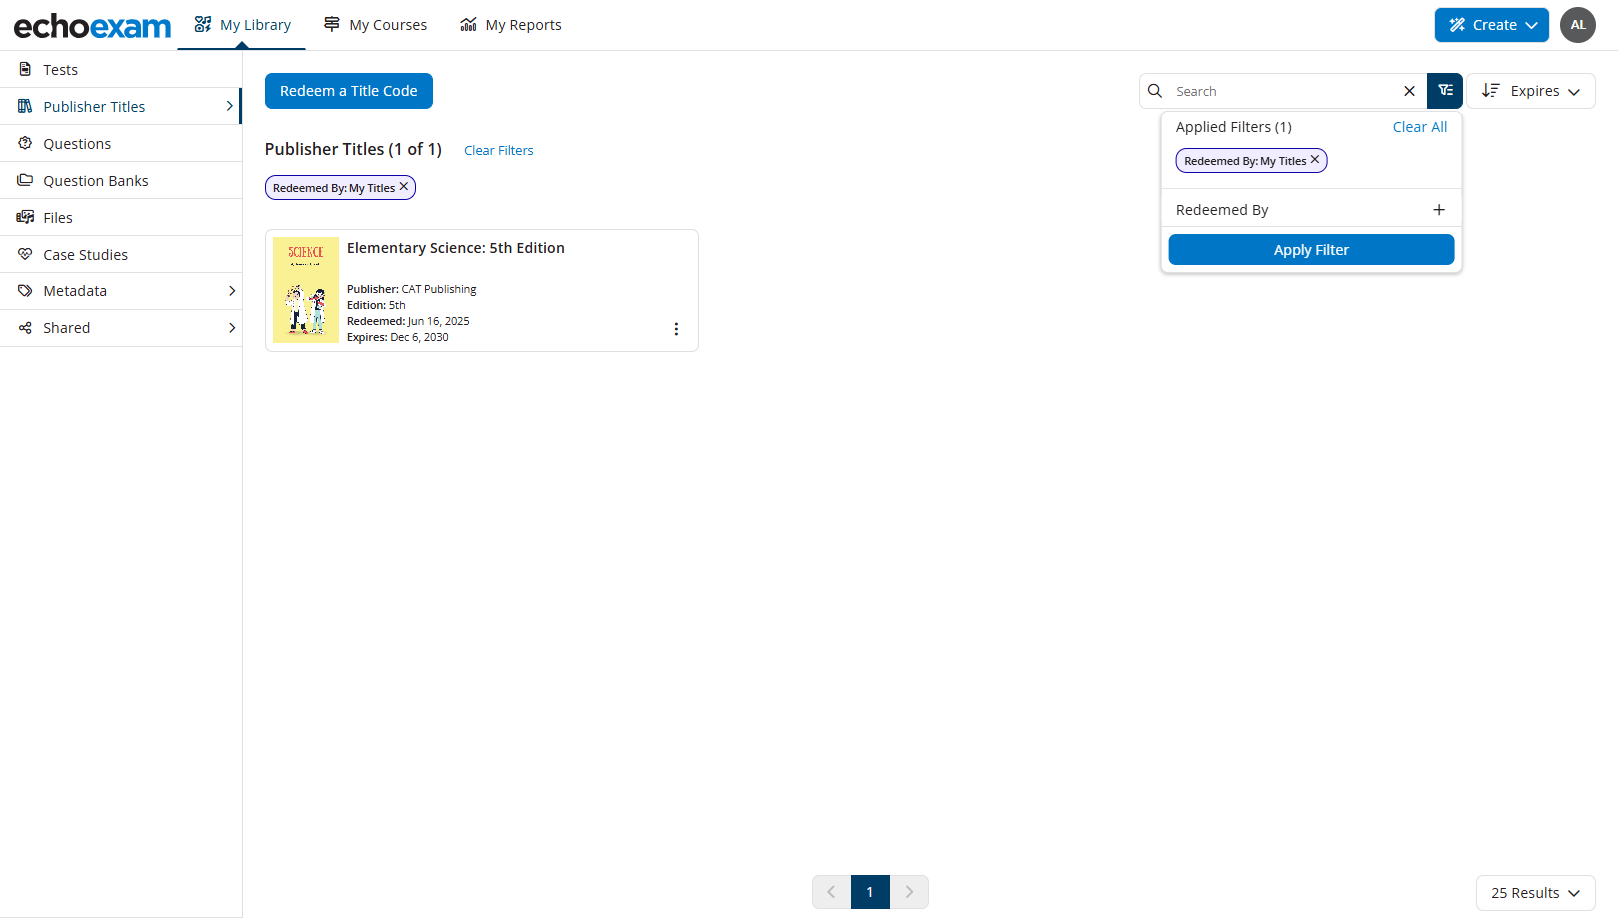Open Files in the sidebar
This screenshot has width=1618, height=918.
pos(121,218)
